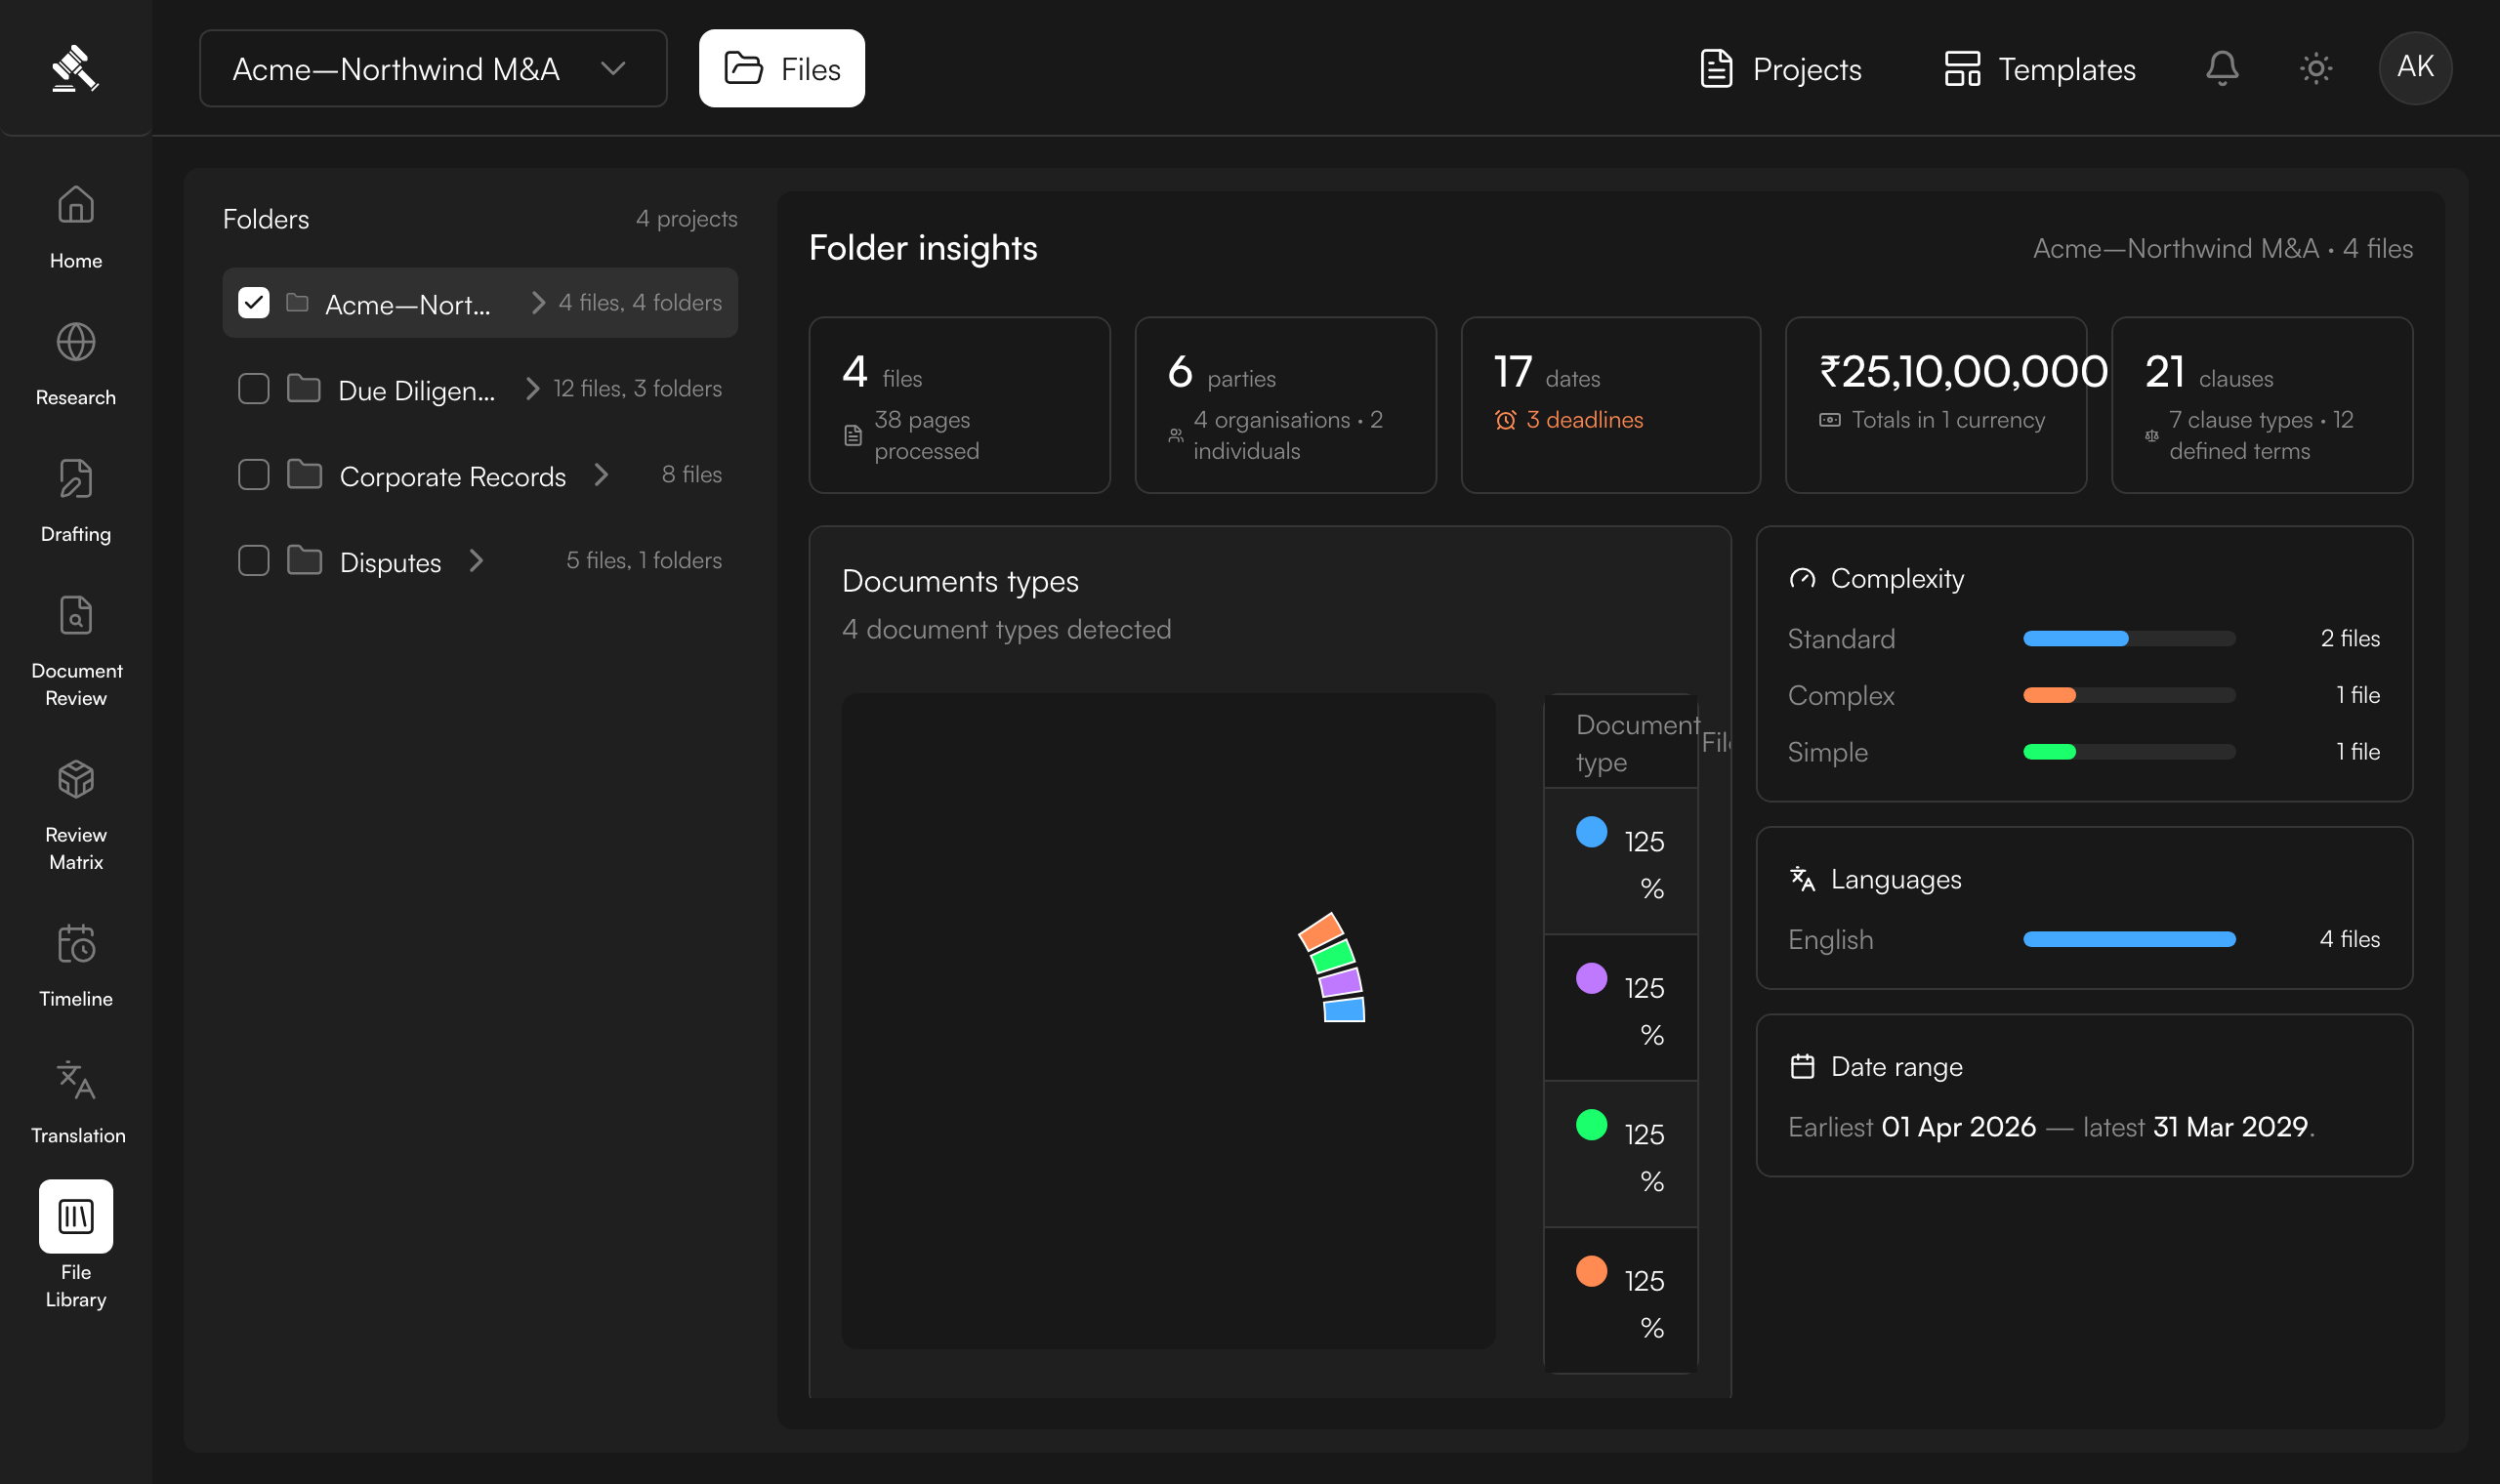Click the green document type legend dot
Image resolution: width=2500 pixels, height=1484 pixels.
[1591, 1125]
